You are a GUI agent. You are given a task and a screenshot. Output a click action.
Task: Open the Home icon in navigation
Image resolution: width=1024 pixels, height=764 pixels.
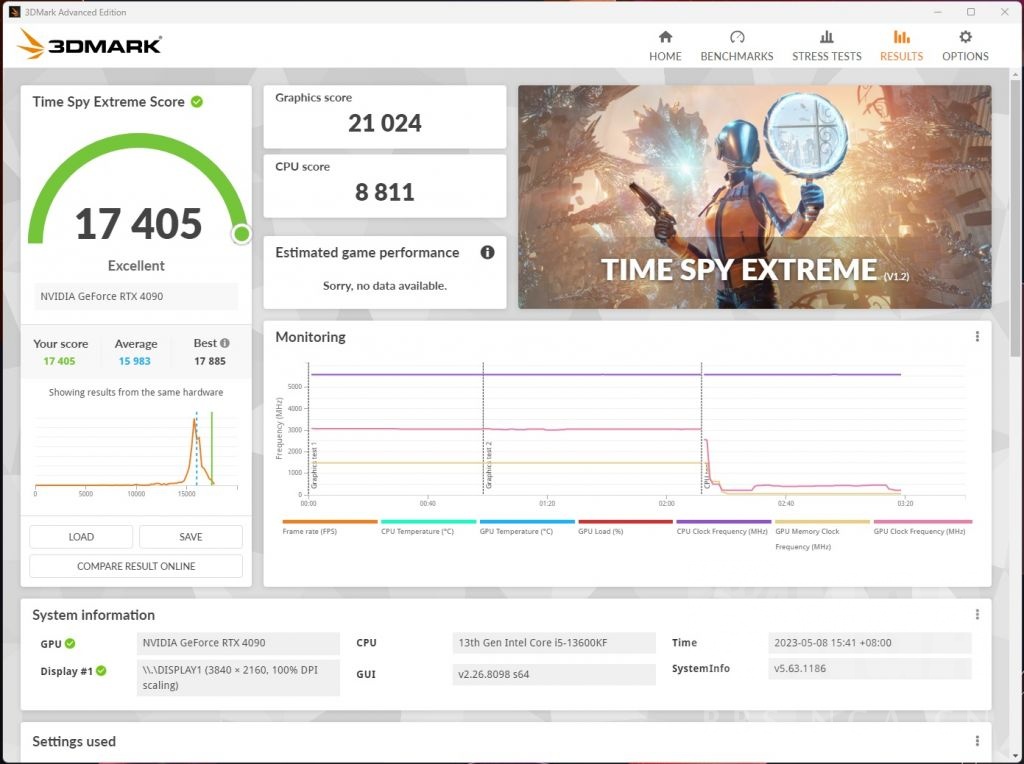pos(665,37)
